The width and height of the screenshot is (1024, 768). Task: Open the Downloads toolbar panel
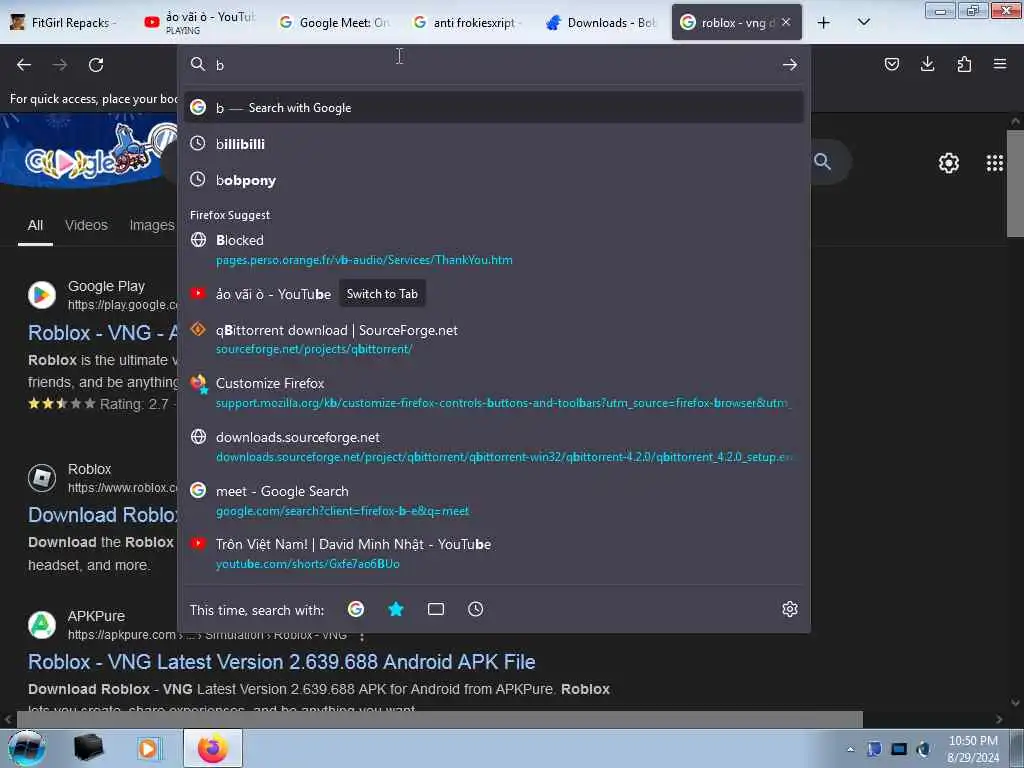927,64
